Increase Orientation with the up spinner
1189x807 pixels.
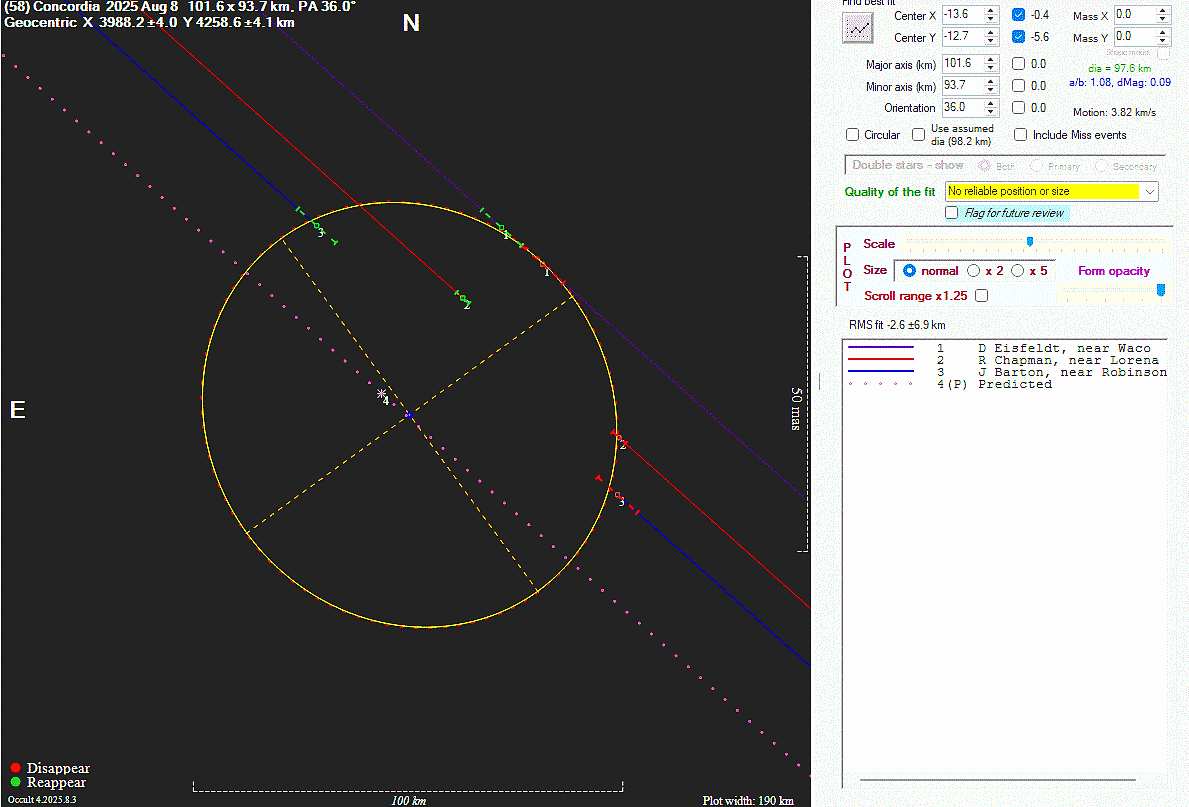[991, 103]
